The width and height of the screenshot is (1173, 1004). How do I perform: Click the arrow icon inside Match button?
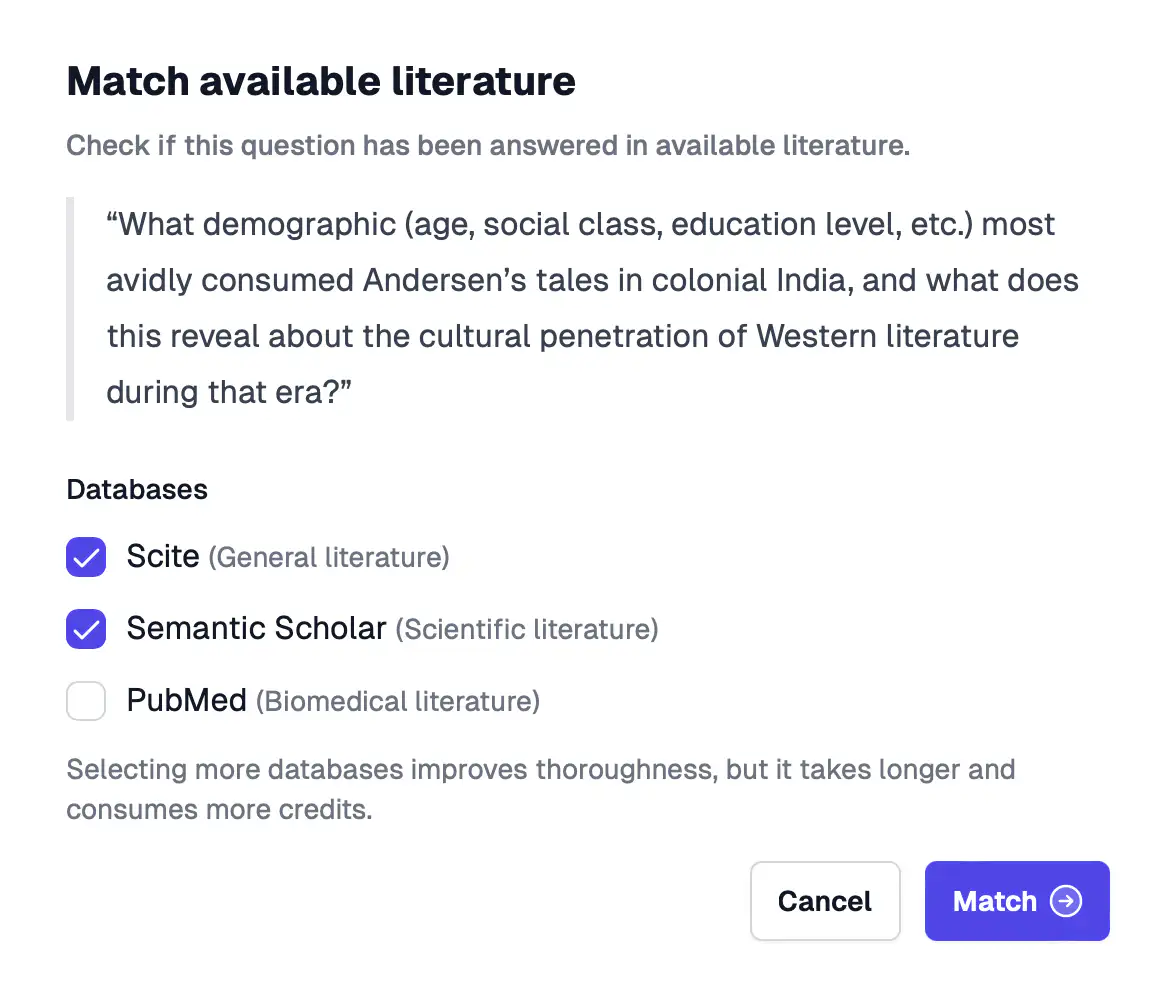(x=1066, y=902)
